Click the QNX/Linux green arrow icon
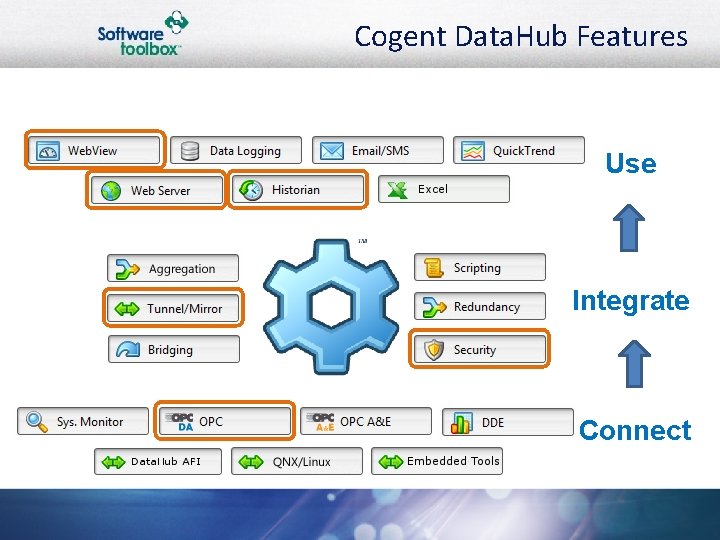 pyautogui.click(x=251, y=461)
